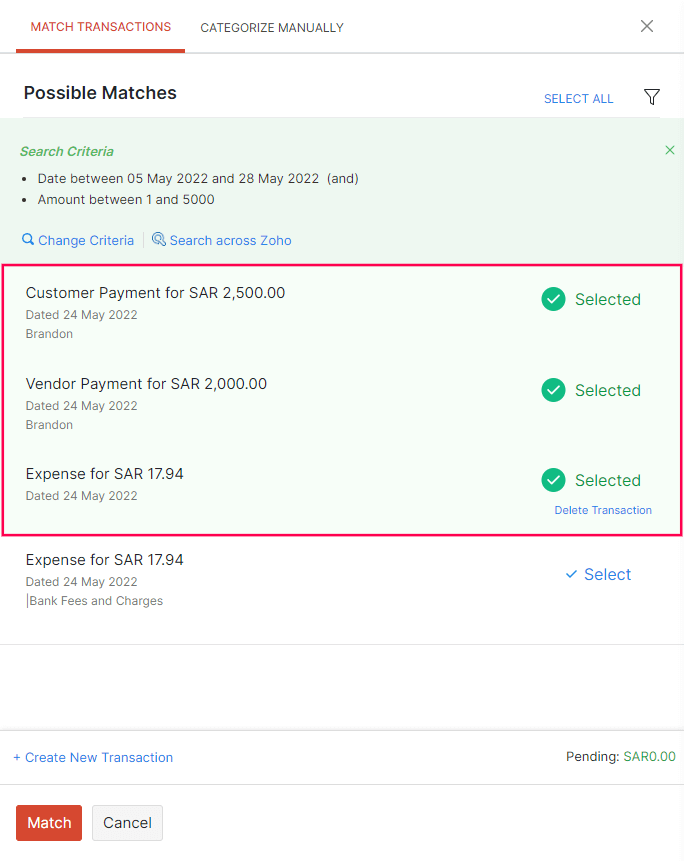Viewport: 684px width, 861px height.
Task: Click the search icon next to Search across Zoho
Action: 159,240
